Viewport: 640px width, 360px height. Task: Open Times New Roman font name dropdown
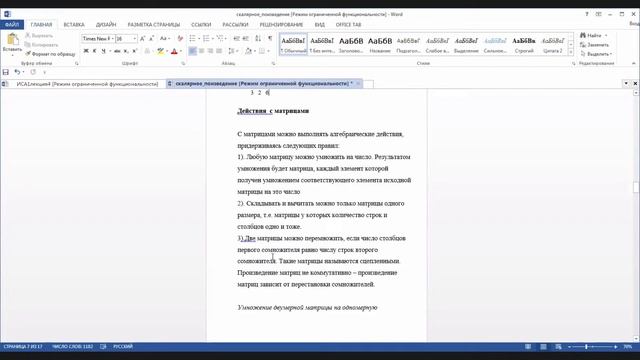coord(113,39)
